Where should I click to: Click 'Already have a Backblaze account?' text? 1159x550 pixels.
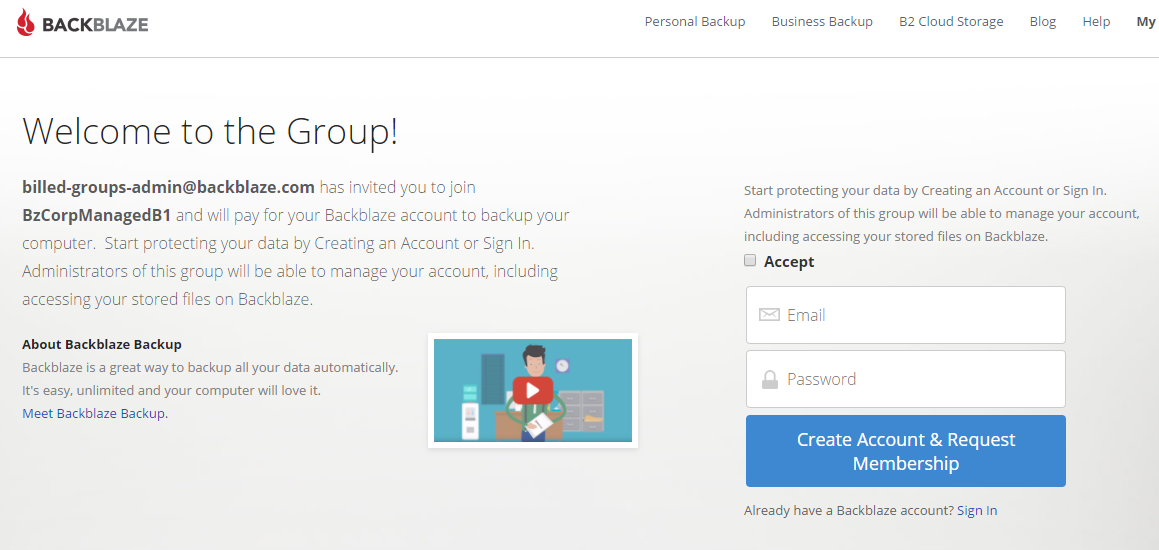(849, 511)
